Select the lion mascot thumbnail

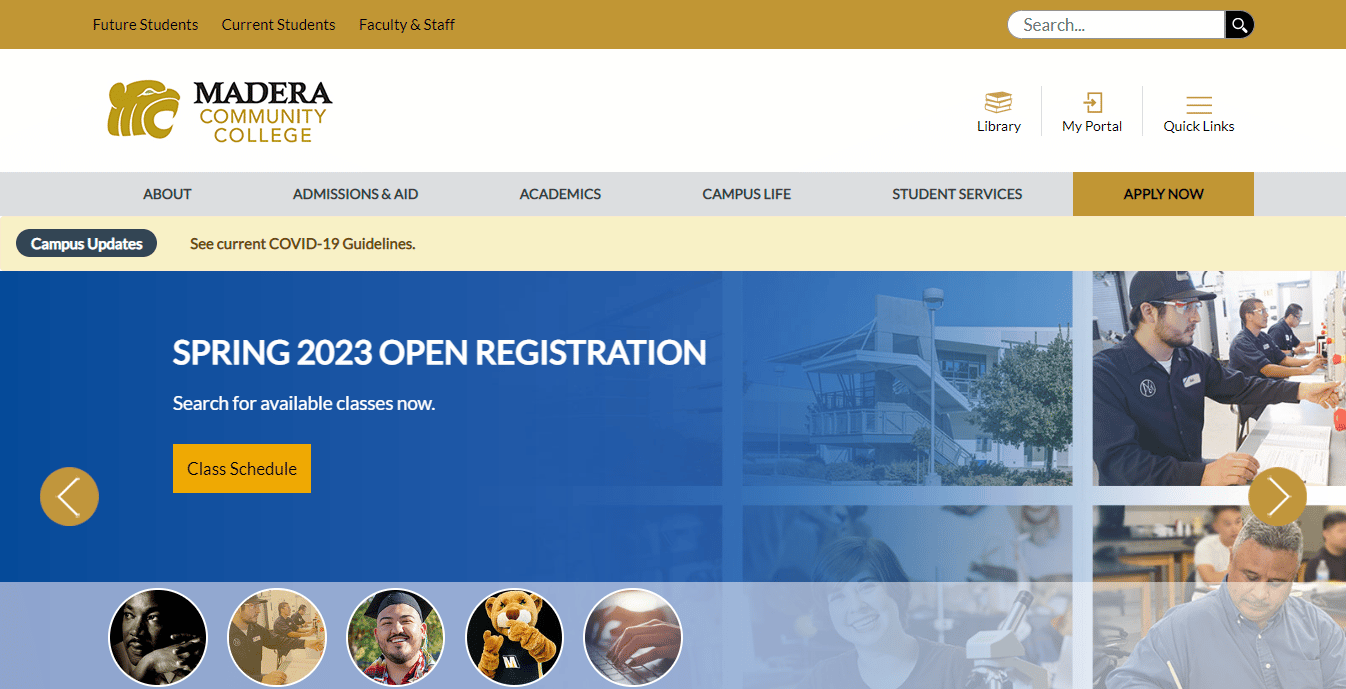514,637
